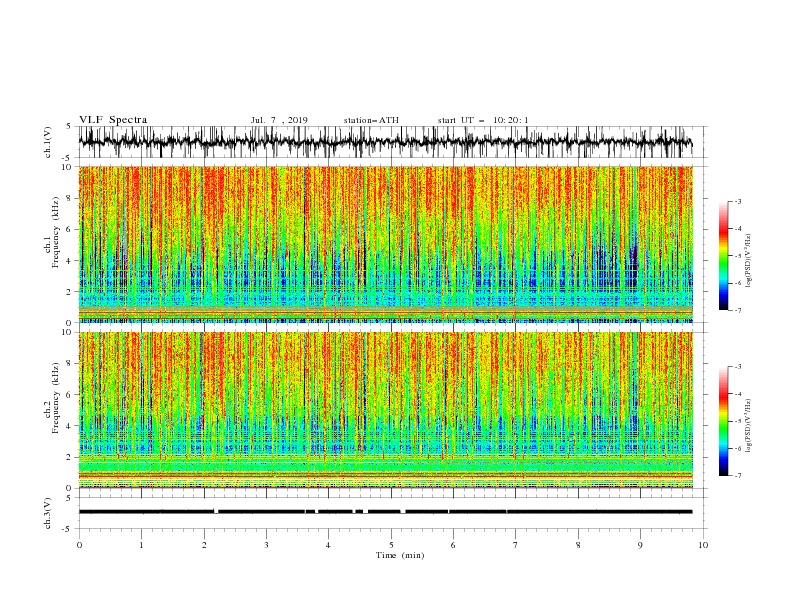This screenshot has height=612, width=792.
Task: Click the "-3" tick on ch.2 colorbar
Action: pos(738,367)
